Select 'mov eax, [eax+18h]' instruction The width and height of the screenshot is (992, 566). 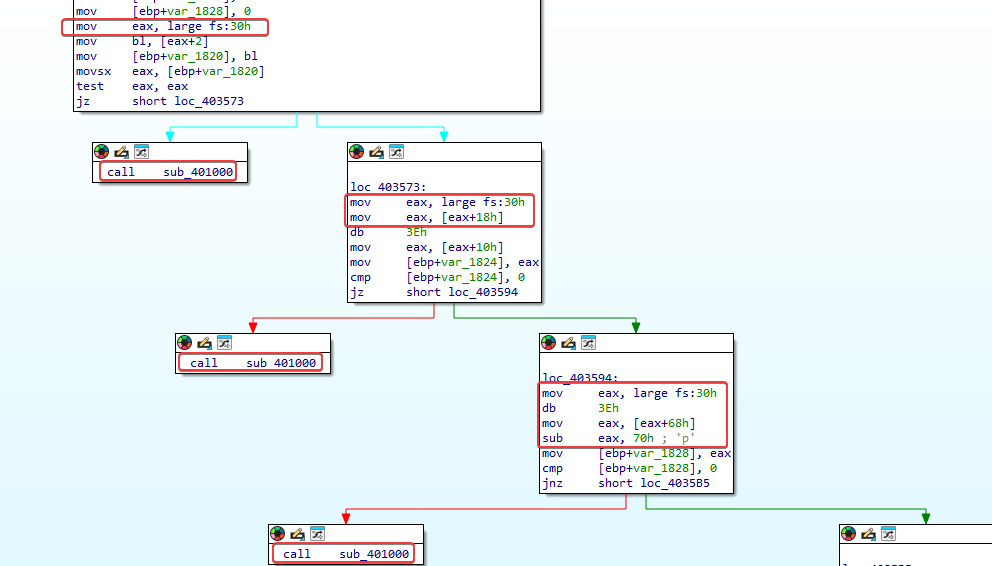coord(426,218)
